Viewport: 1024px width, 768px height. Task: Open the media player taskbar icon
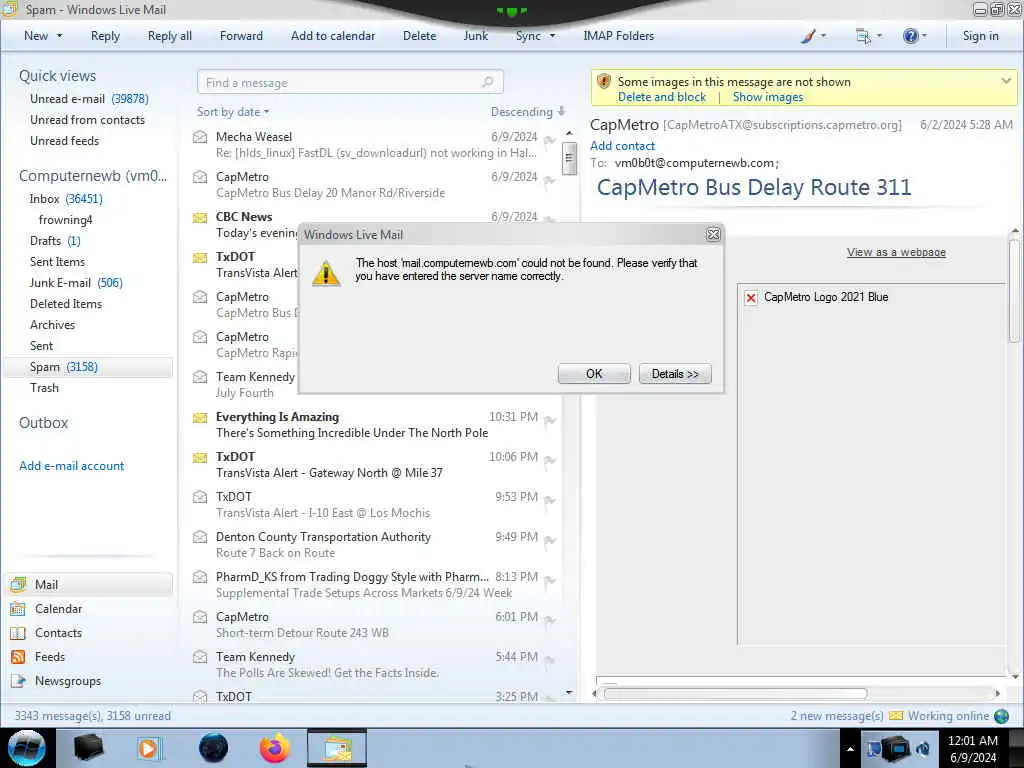click(149, 748)
